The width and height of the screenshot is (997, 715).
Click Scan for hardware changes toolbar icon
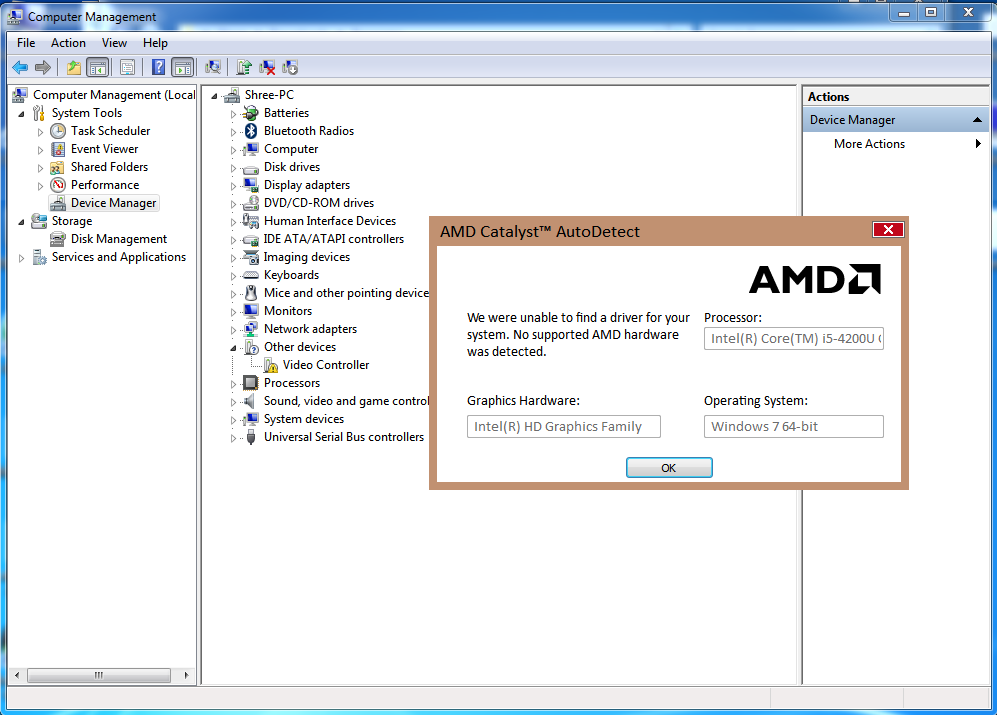213,67
